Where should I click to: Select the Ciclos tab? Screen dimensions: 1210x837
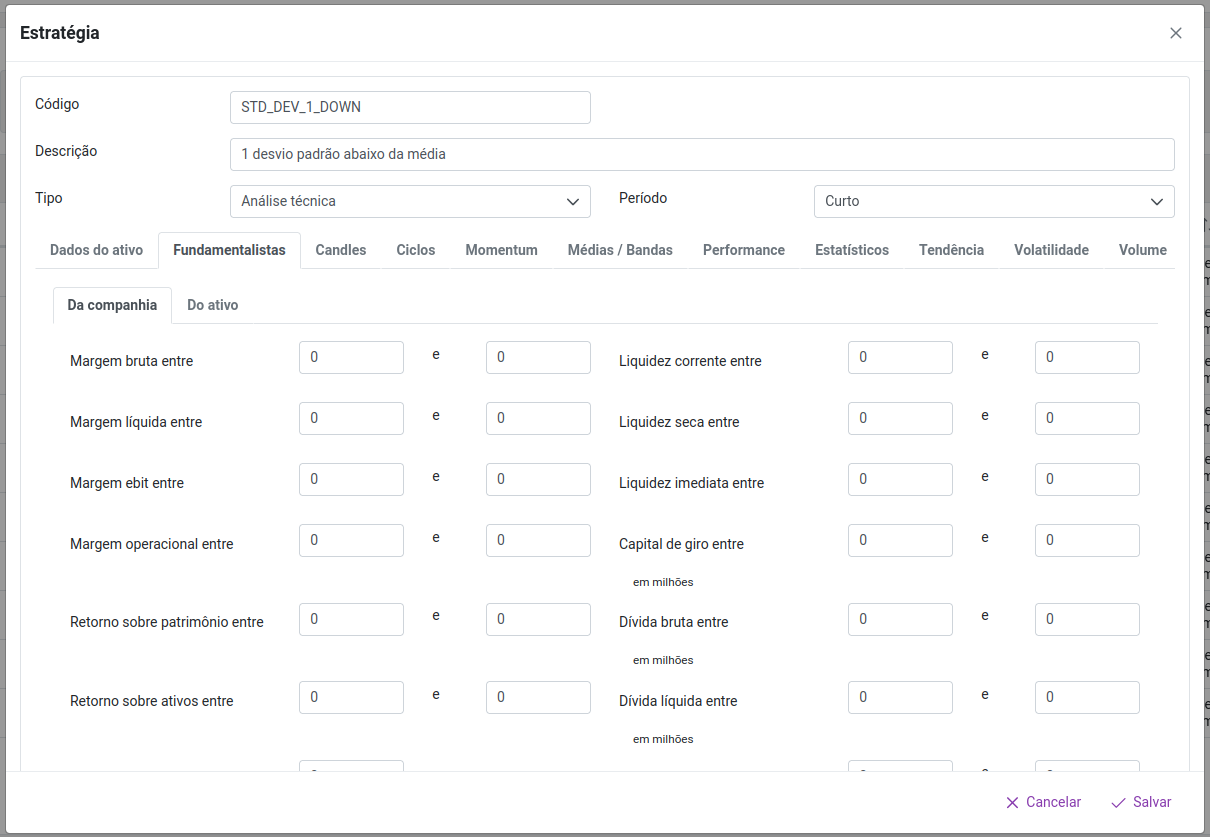point(415,250)
